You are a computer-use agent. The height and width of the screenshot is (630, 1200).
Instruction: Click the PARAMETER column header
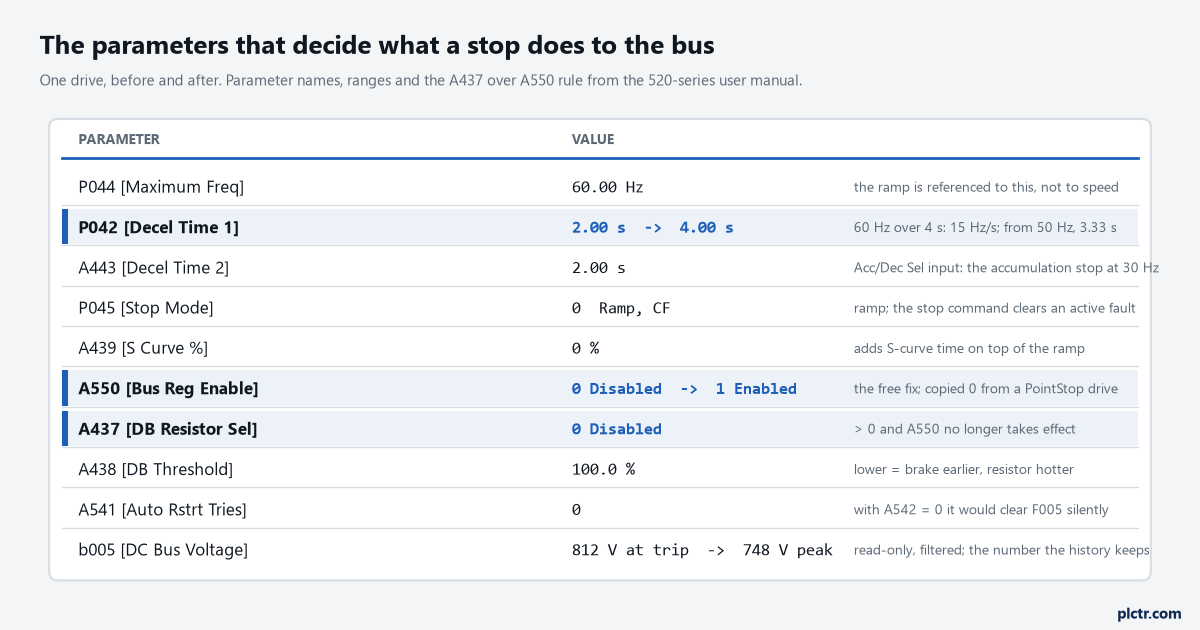click(119, 139)
